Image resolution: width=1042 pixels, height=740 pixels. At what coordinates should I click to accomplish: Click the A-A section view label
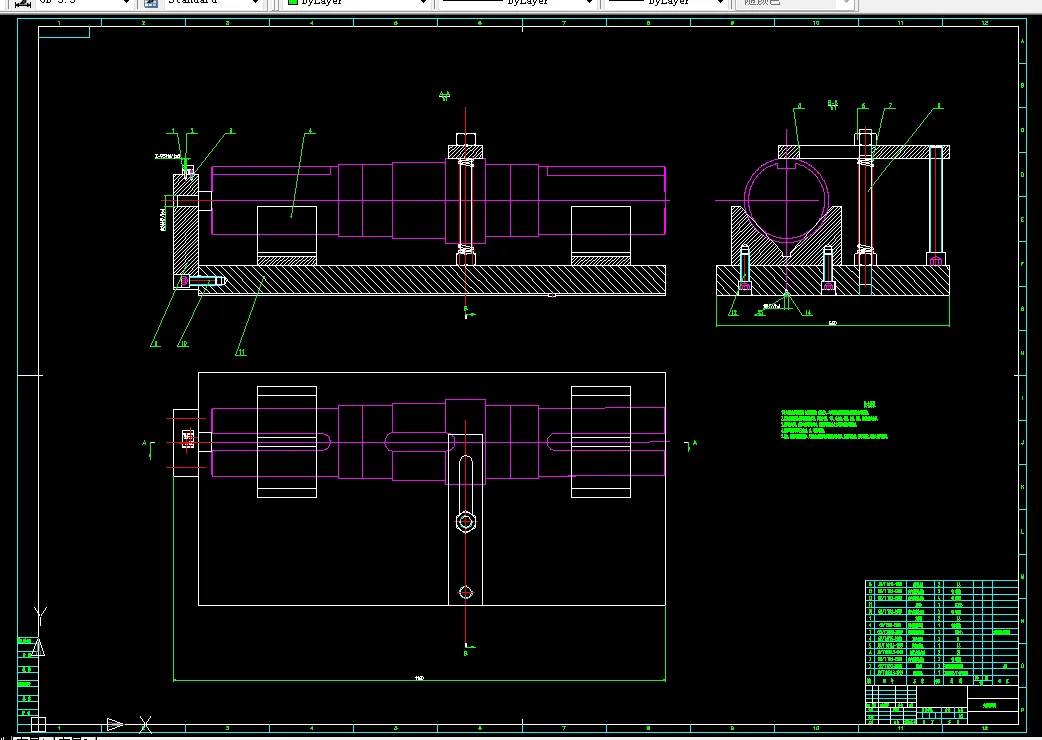click(445, 96)
